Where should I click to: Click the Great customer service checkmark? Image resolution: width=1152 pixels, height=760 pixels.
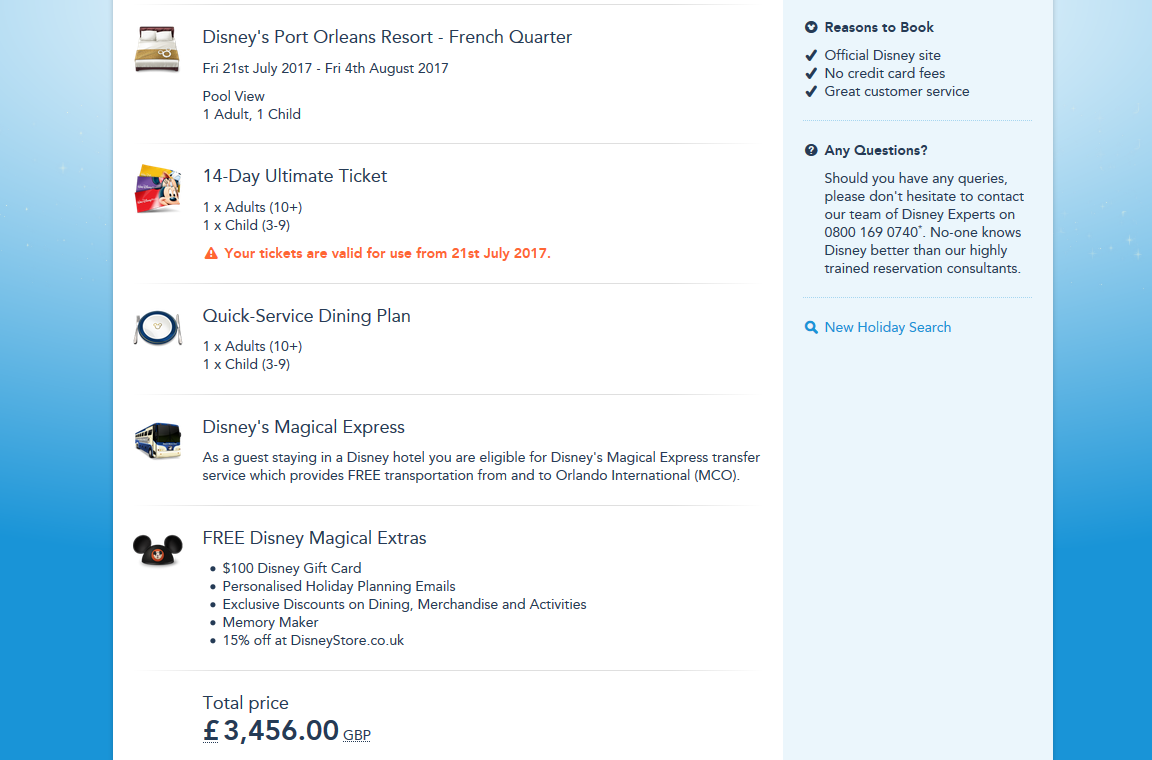[x=811, y=91]
